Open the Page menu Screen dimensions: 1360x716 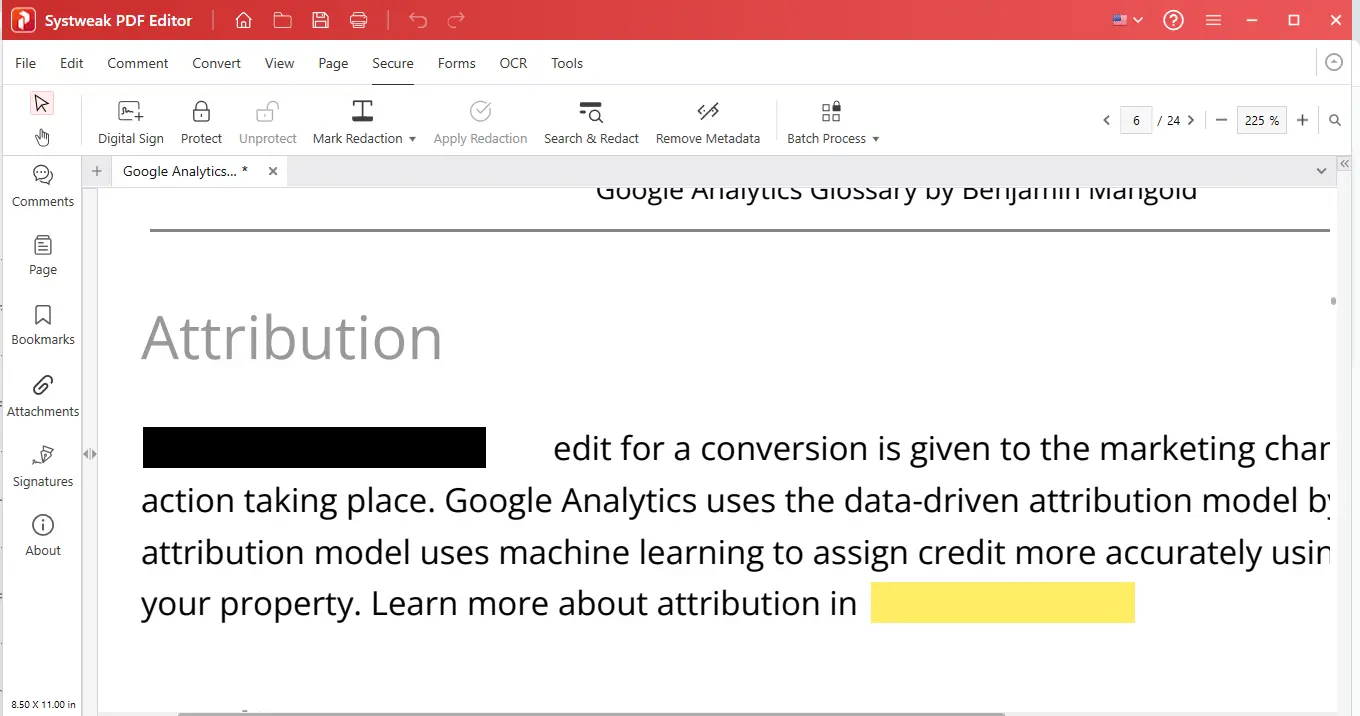[x=334, y=63]
